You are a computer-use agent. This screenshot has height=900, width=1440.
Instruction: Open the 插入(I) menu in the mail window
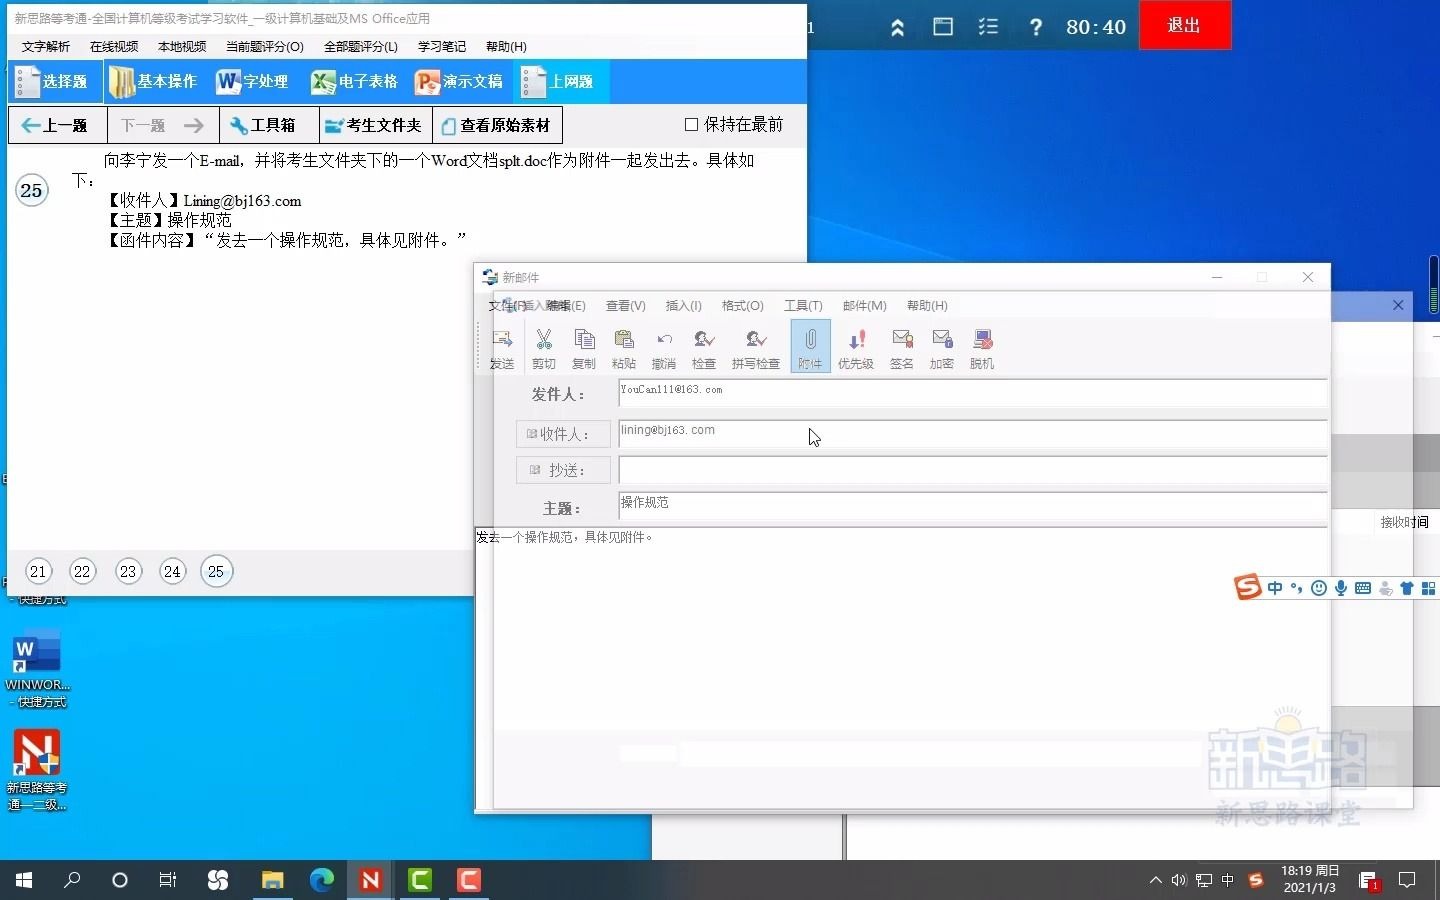click(x=683, y=306)
